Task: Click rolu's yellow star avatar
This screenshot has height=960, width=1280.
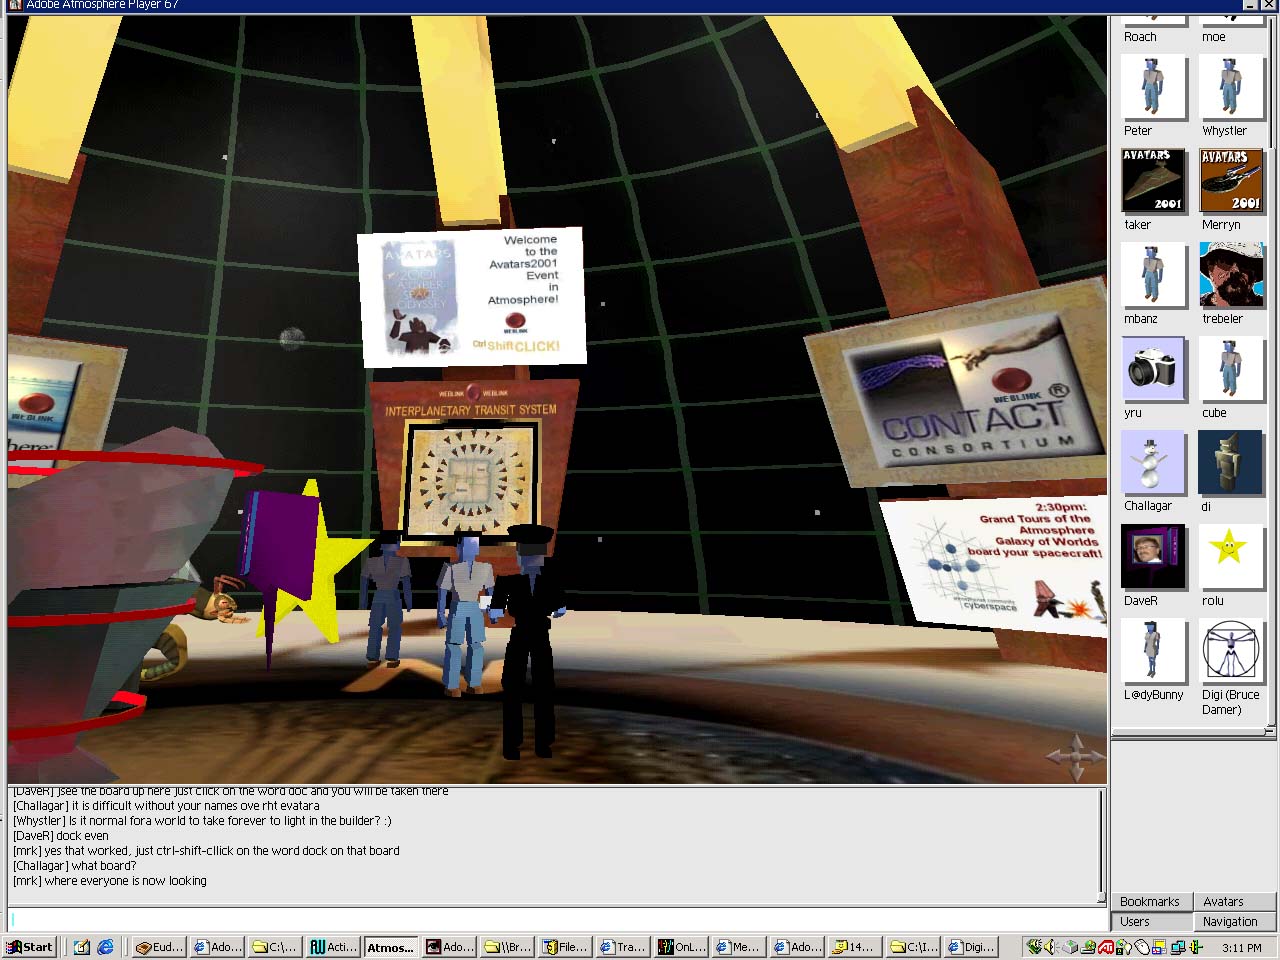Action: point(1231,557)
